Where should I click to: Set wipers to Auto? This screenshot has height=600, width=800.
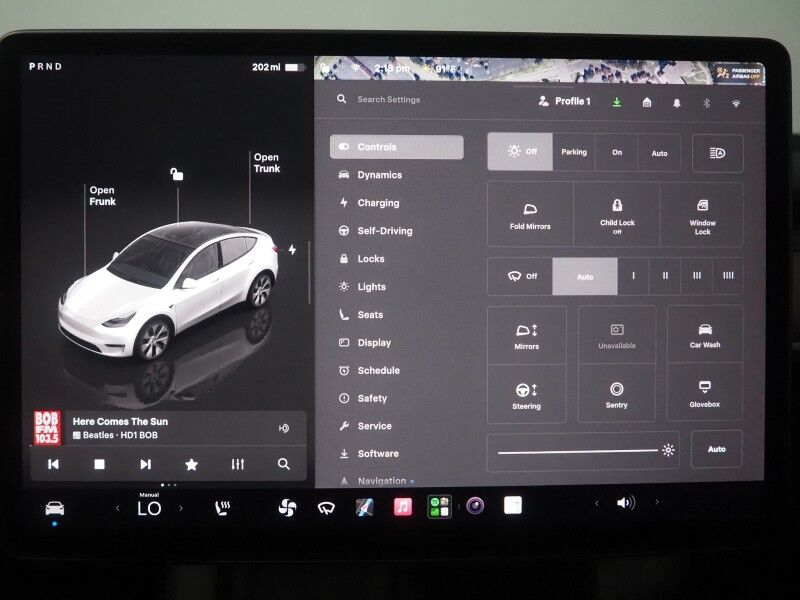(x=585, y=277)
